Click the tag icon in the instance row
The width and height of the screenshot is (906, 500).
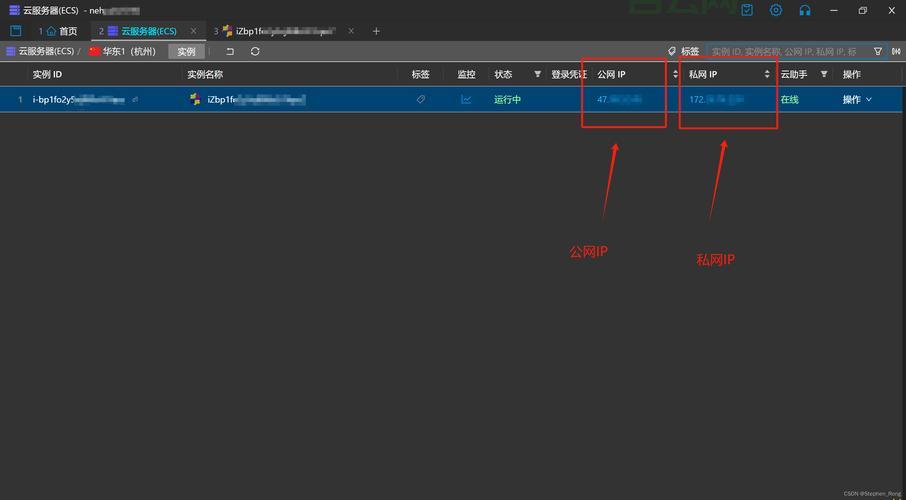(420, 100)
